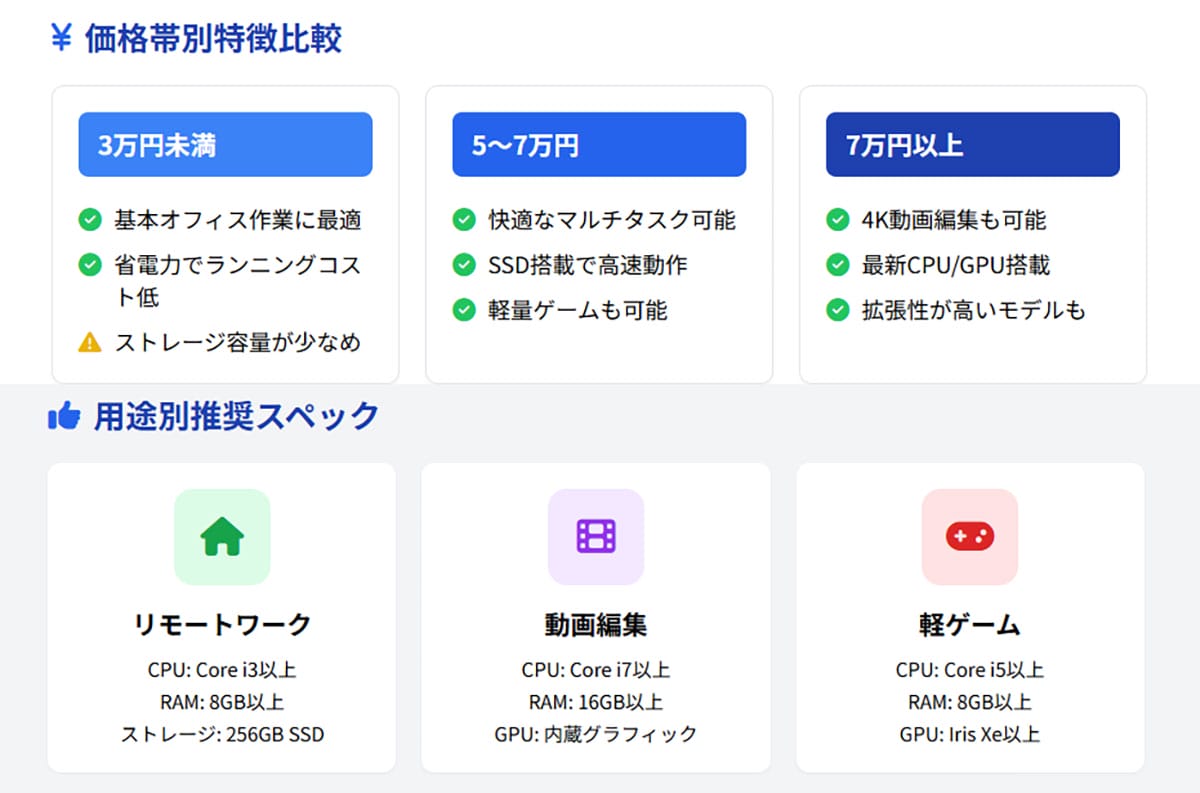This screenshot has height=793, width=1200.
Task: Click the 動画編集 card title
Action: (596, 625)
